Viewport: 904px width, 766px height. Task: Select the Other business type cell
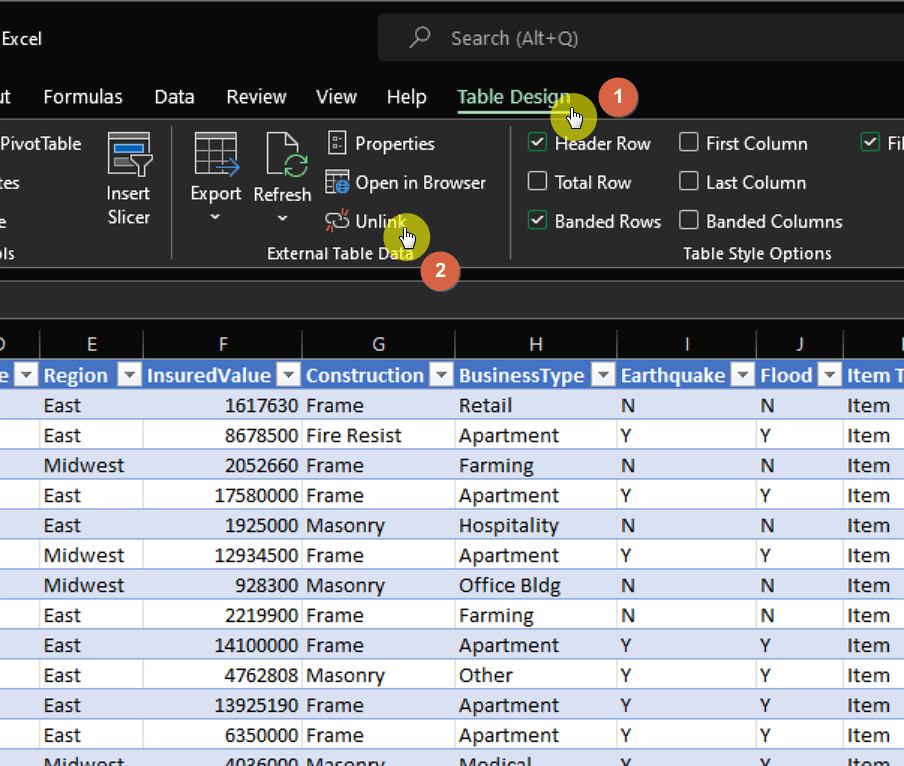(536, 676)
